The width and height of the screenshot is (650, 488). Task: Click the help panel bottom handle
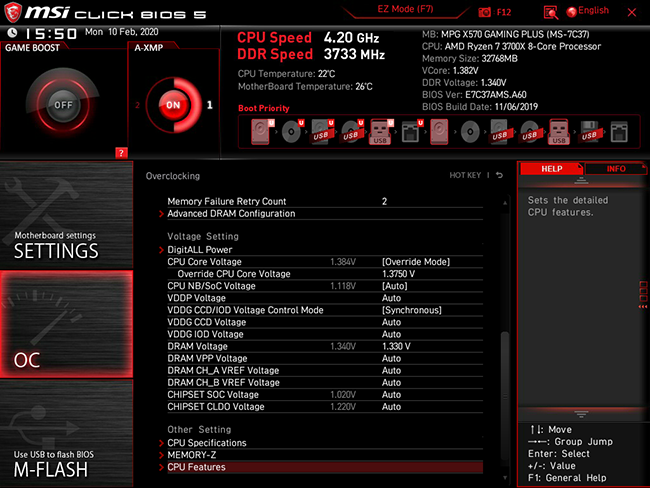point(581,414)
